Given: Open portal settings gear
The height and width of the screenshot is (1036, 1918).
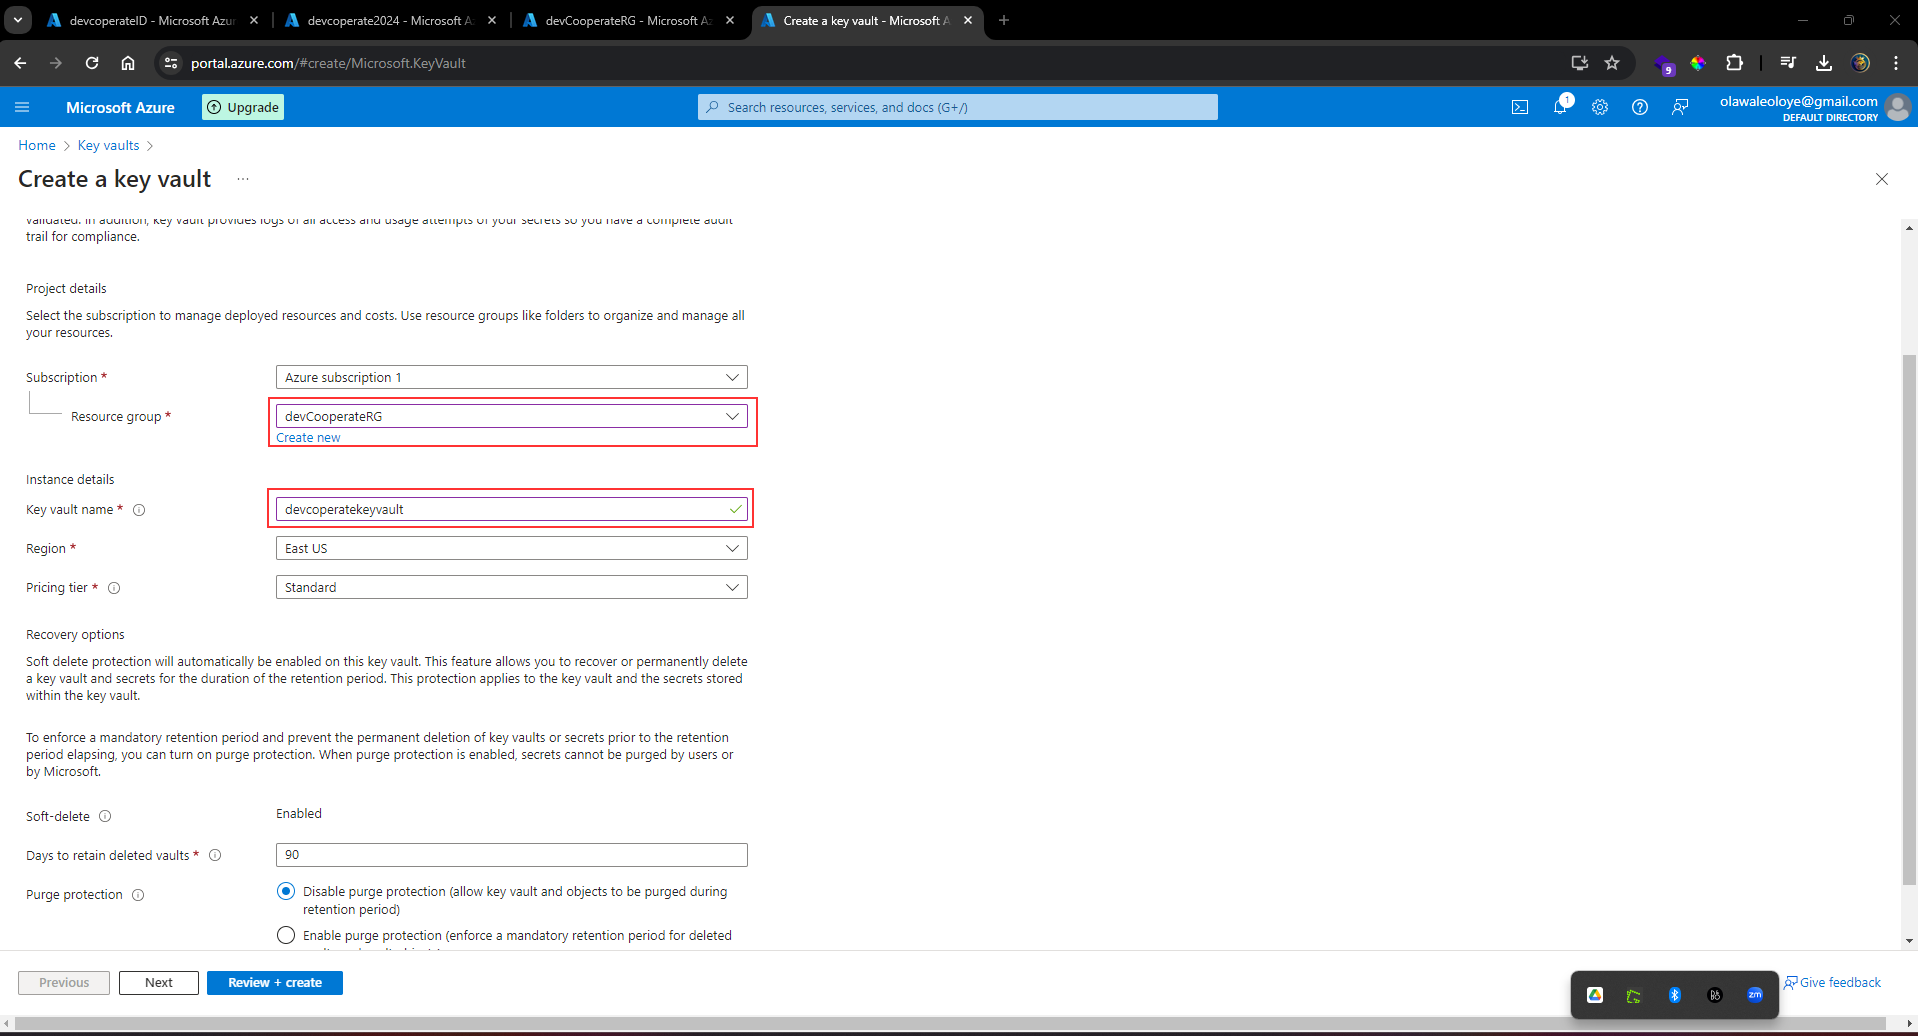Looking at the screenshot, I should (x=1600, y=107).
